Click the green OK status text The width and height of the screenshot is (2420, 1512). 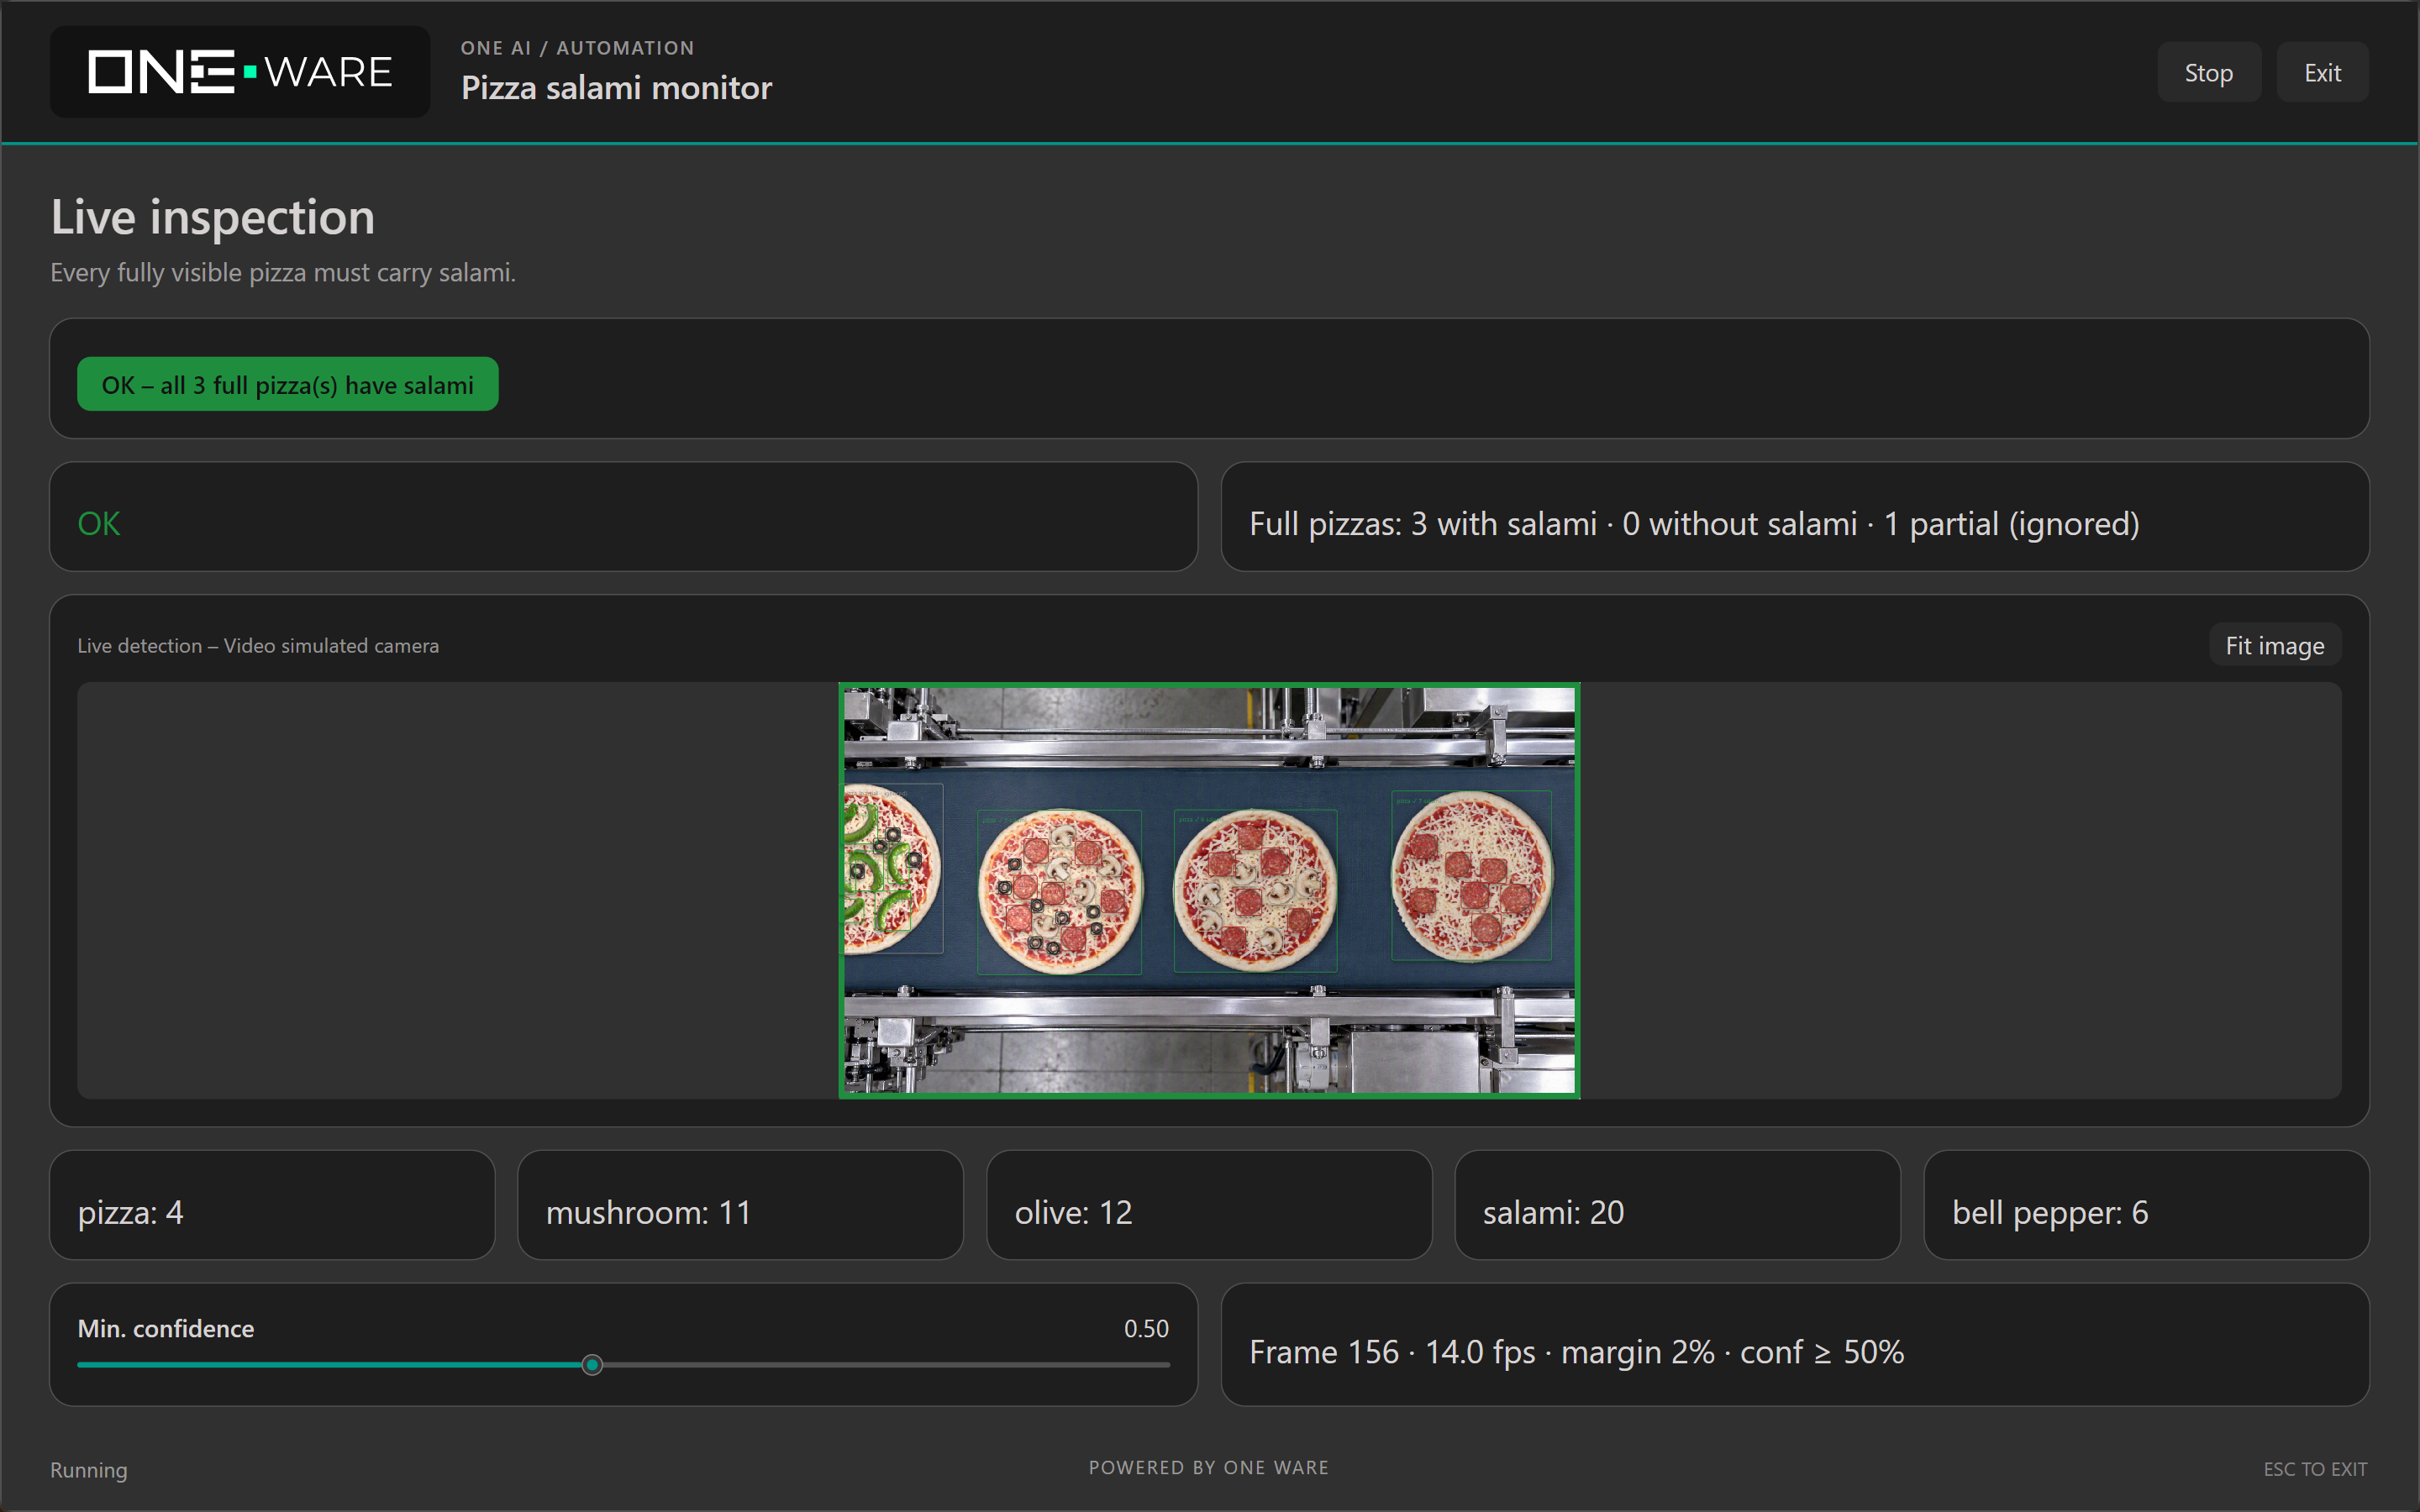tap(99, 523)
